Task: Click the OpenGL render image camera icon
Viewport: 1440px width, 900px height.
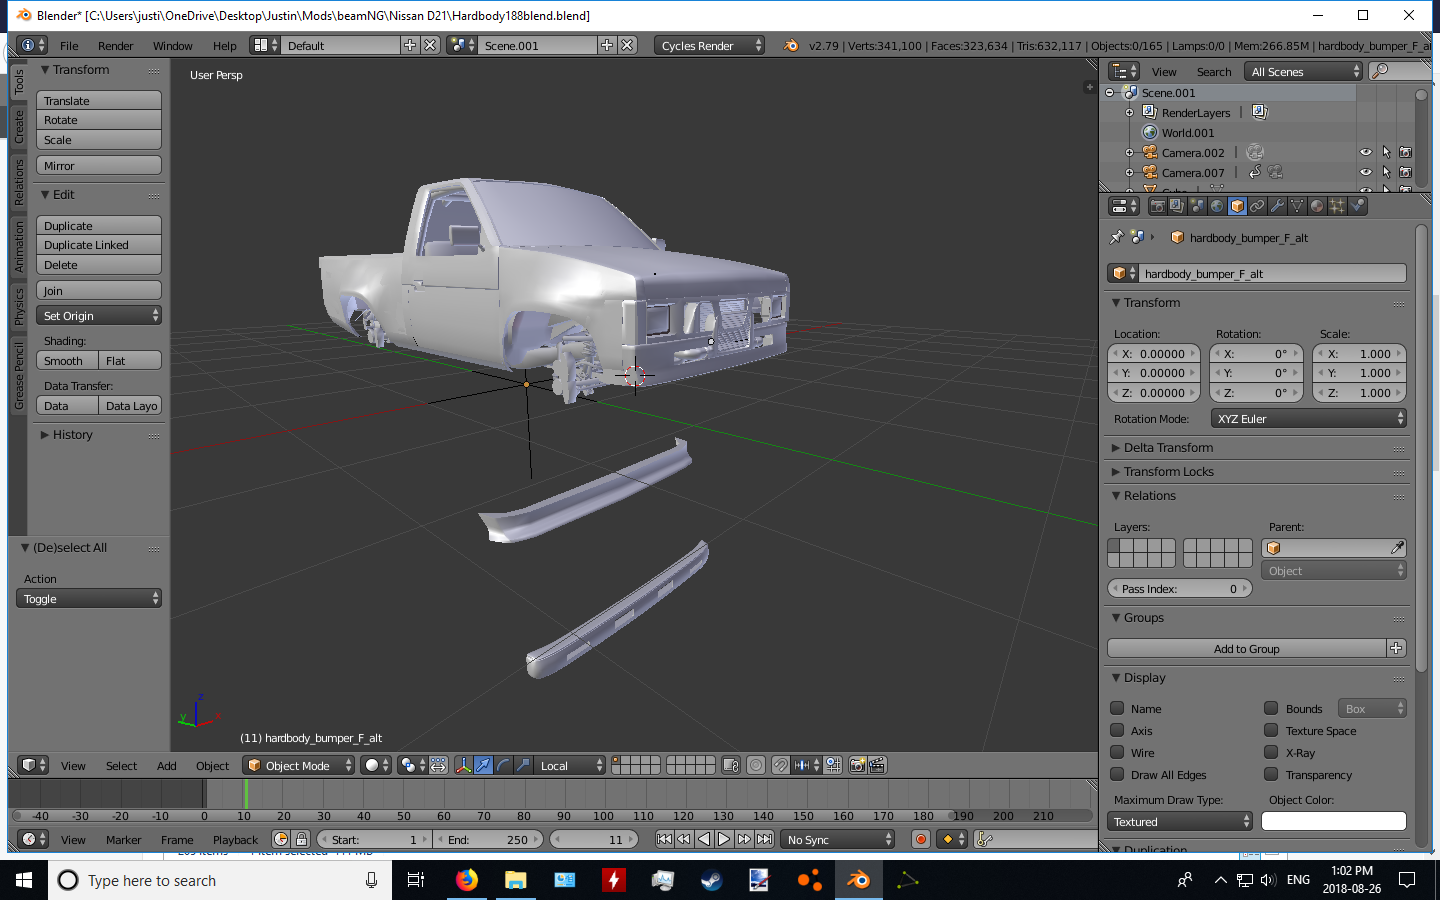Action: 857,765
